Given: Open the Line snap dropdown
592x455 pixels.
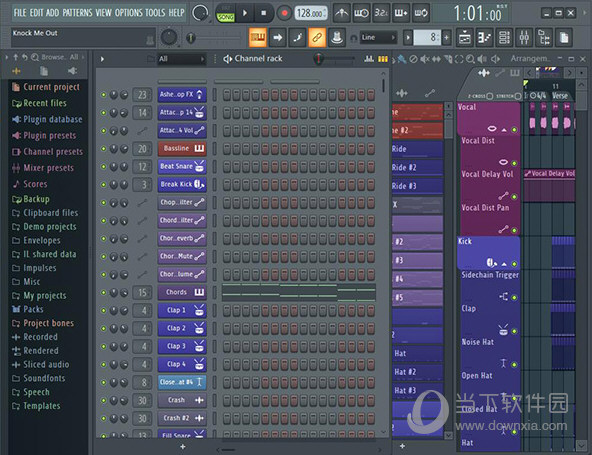Looking at the screenshot, I should tap(378, 37).
